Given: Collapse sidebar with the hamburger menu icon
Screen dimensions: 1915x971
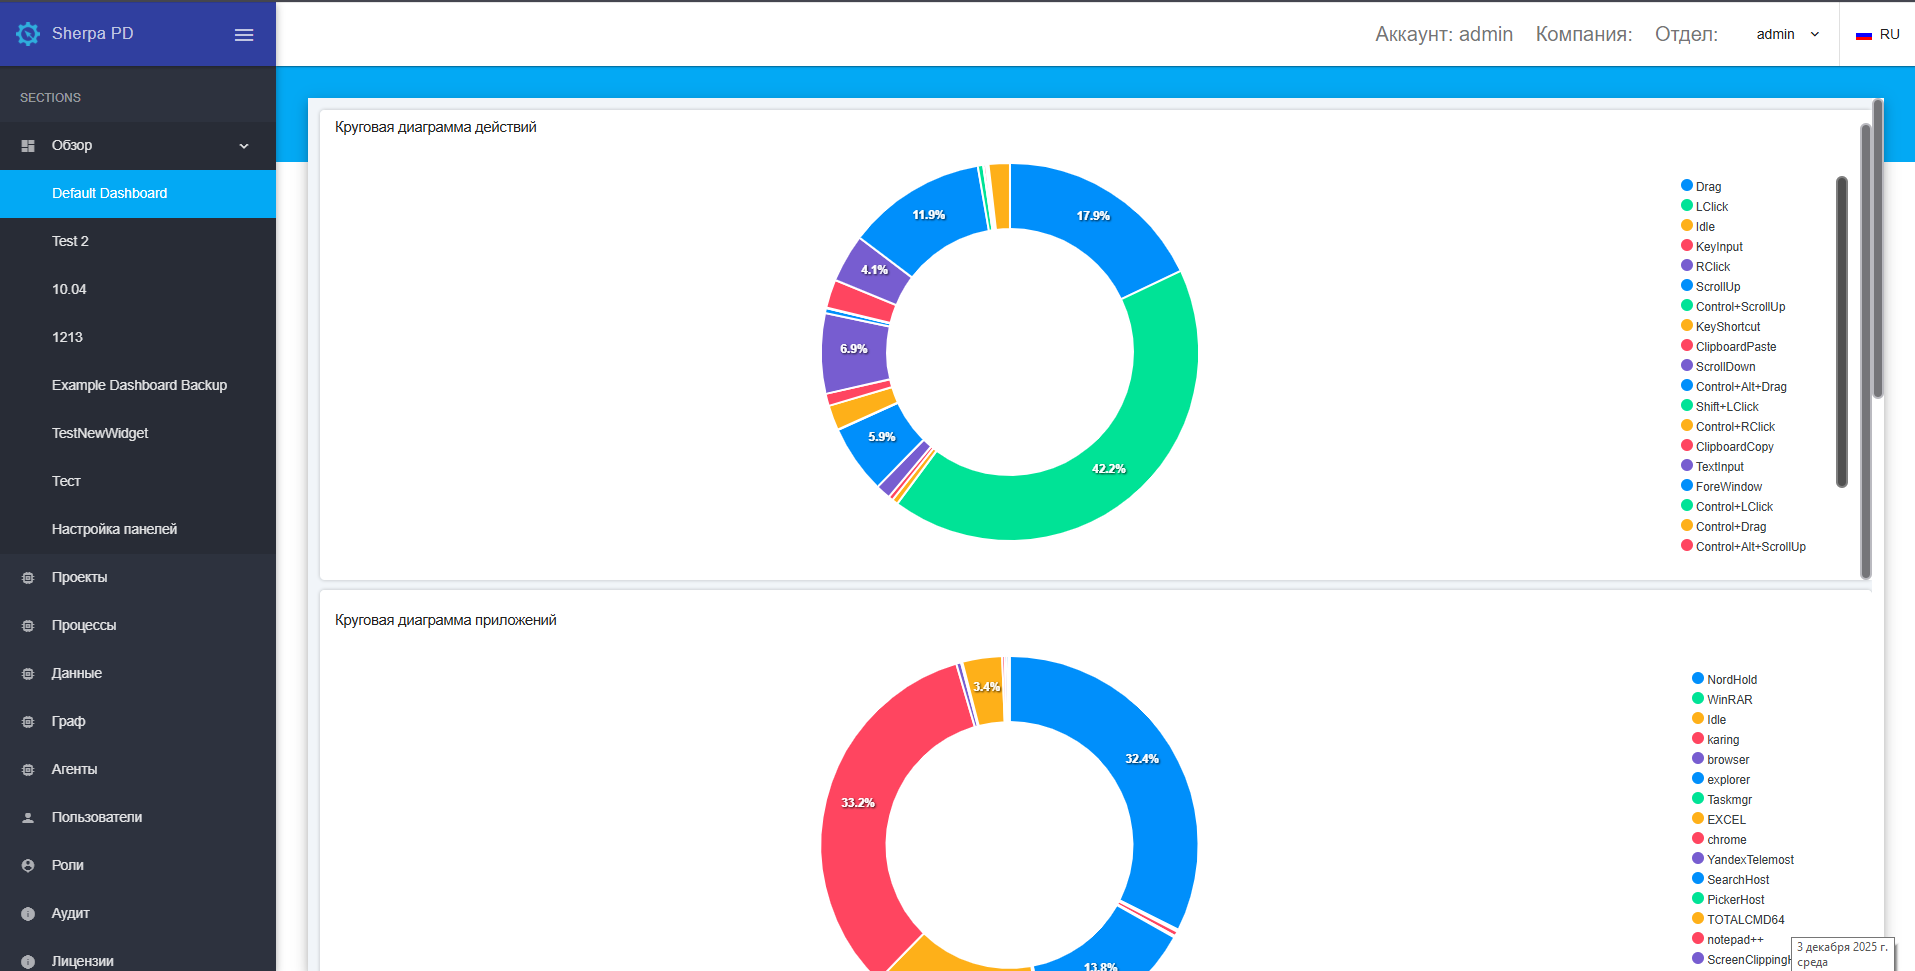Looking at the screenshot, I should click(x=244, y=35).
